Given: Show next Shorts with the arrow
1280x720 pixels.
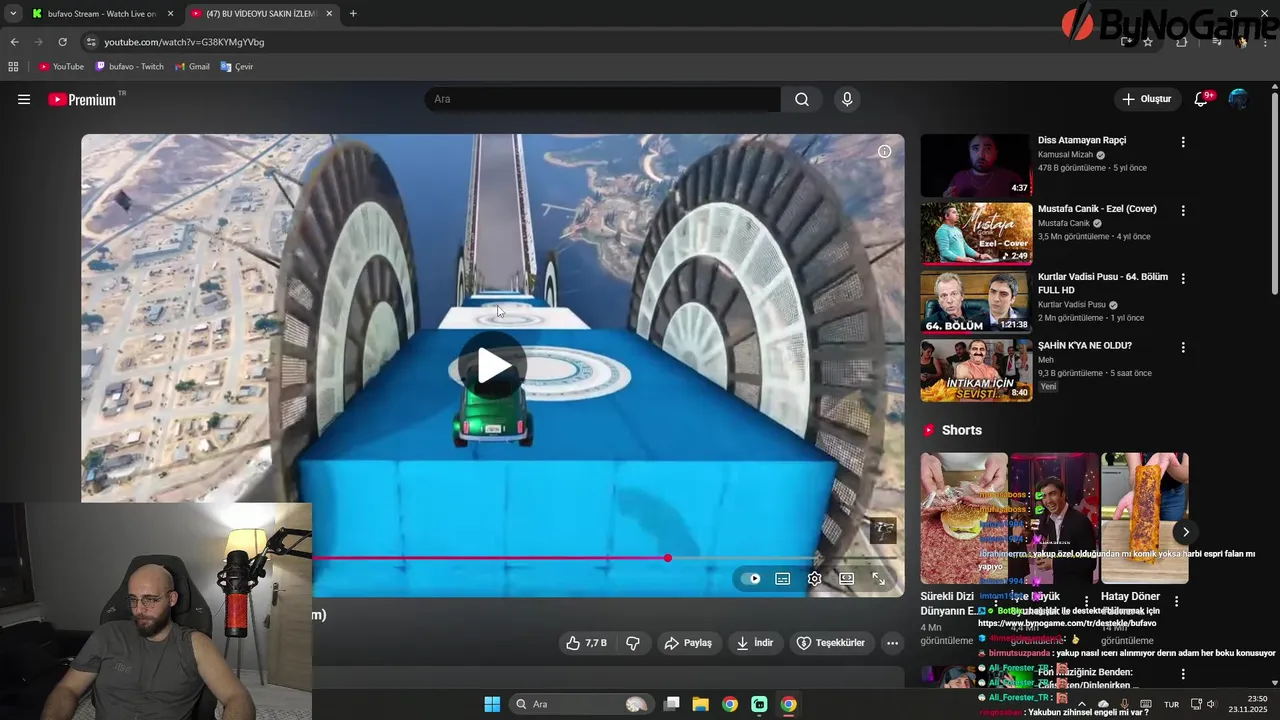Looking at the screenshot, I should (1185, 532).
